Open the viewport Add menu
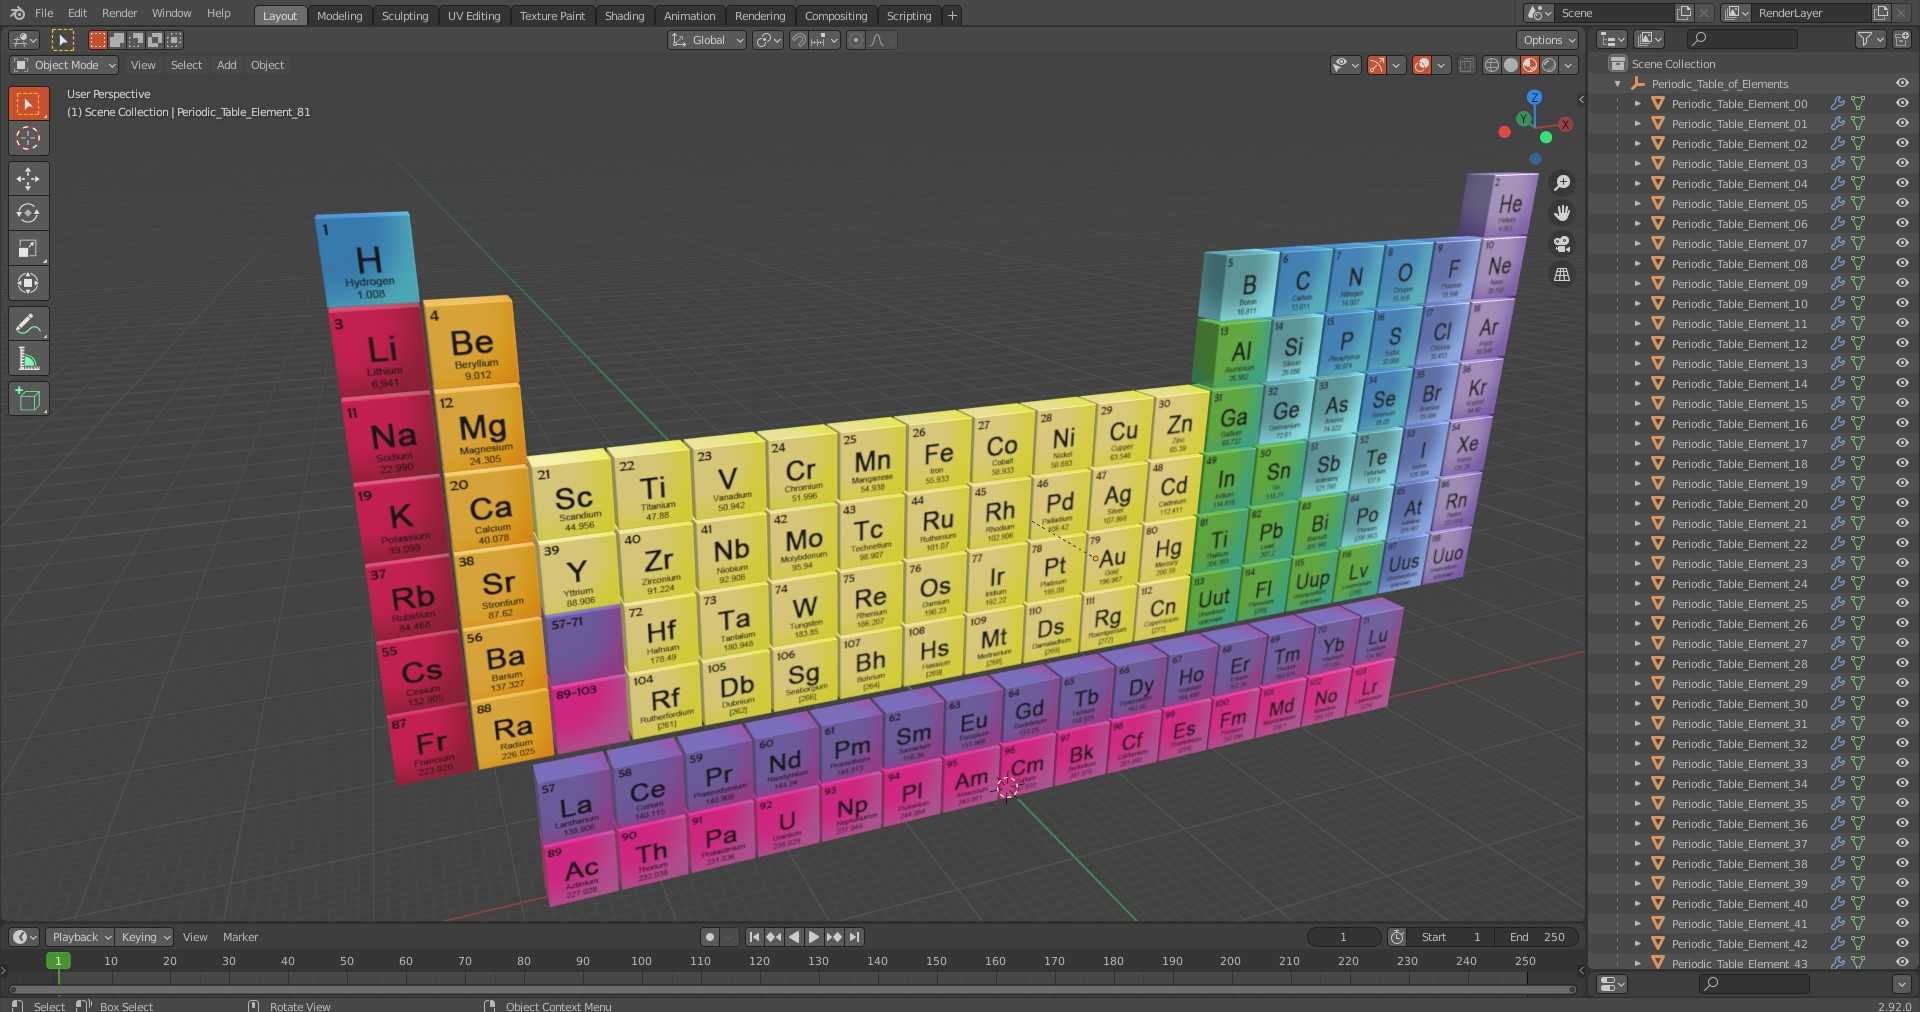This screenshot has height=1012, width=1920. [x=227, y=65]
